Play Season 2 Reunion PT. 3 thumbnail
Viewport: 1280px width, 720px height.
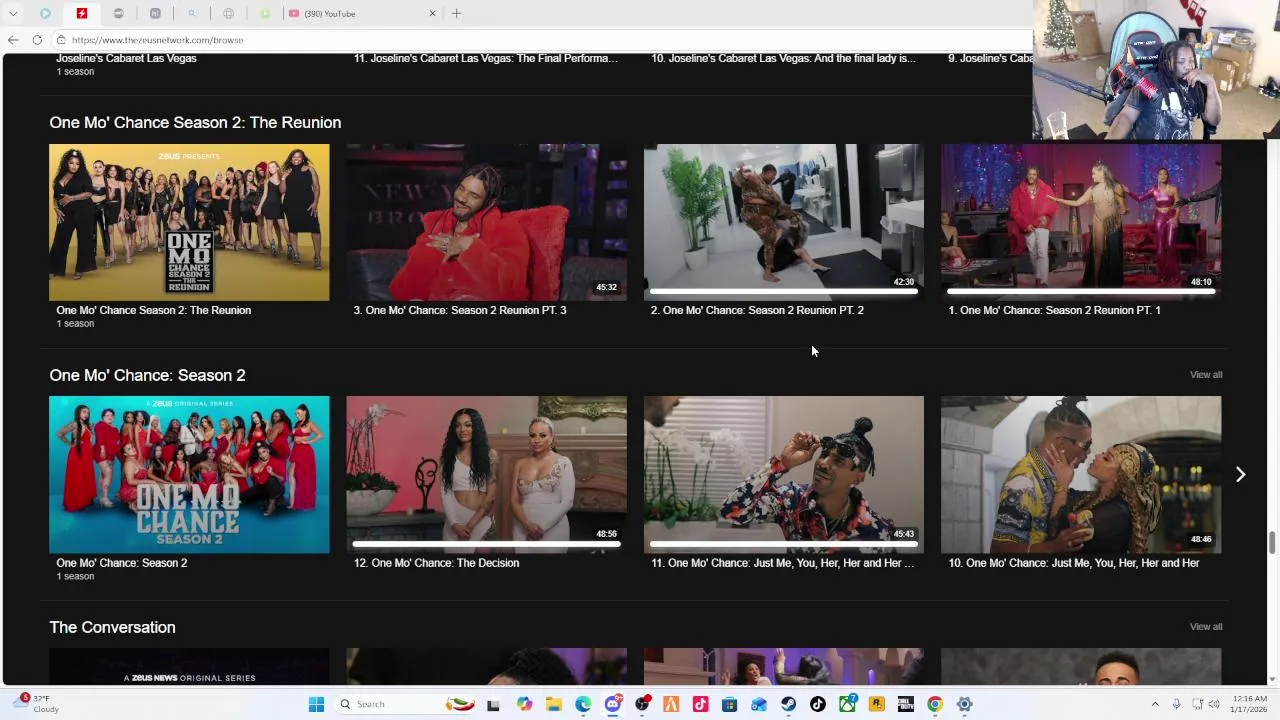pyautogui.click(x=486, y=222)
